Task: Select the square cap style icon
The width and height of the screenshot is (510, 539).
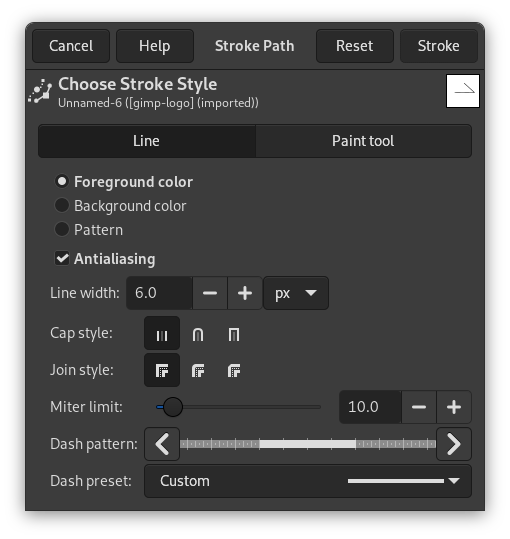Action: 234,334
